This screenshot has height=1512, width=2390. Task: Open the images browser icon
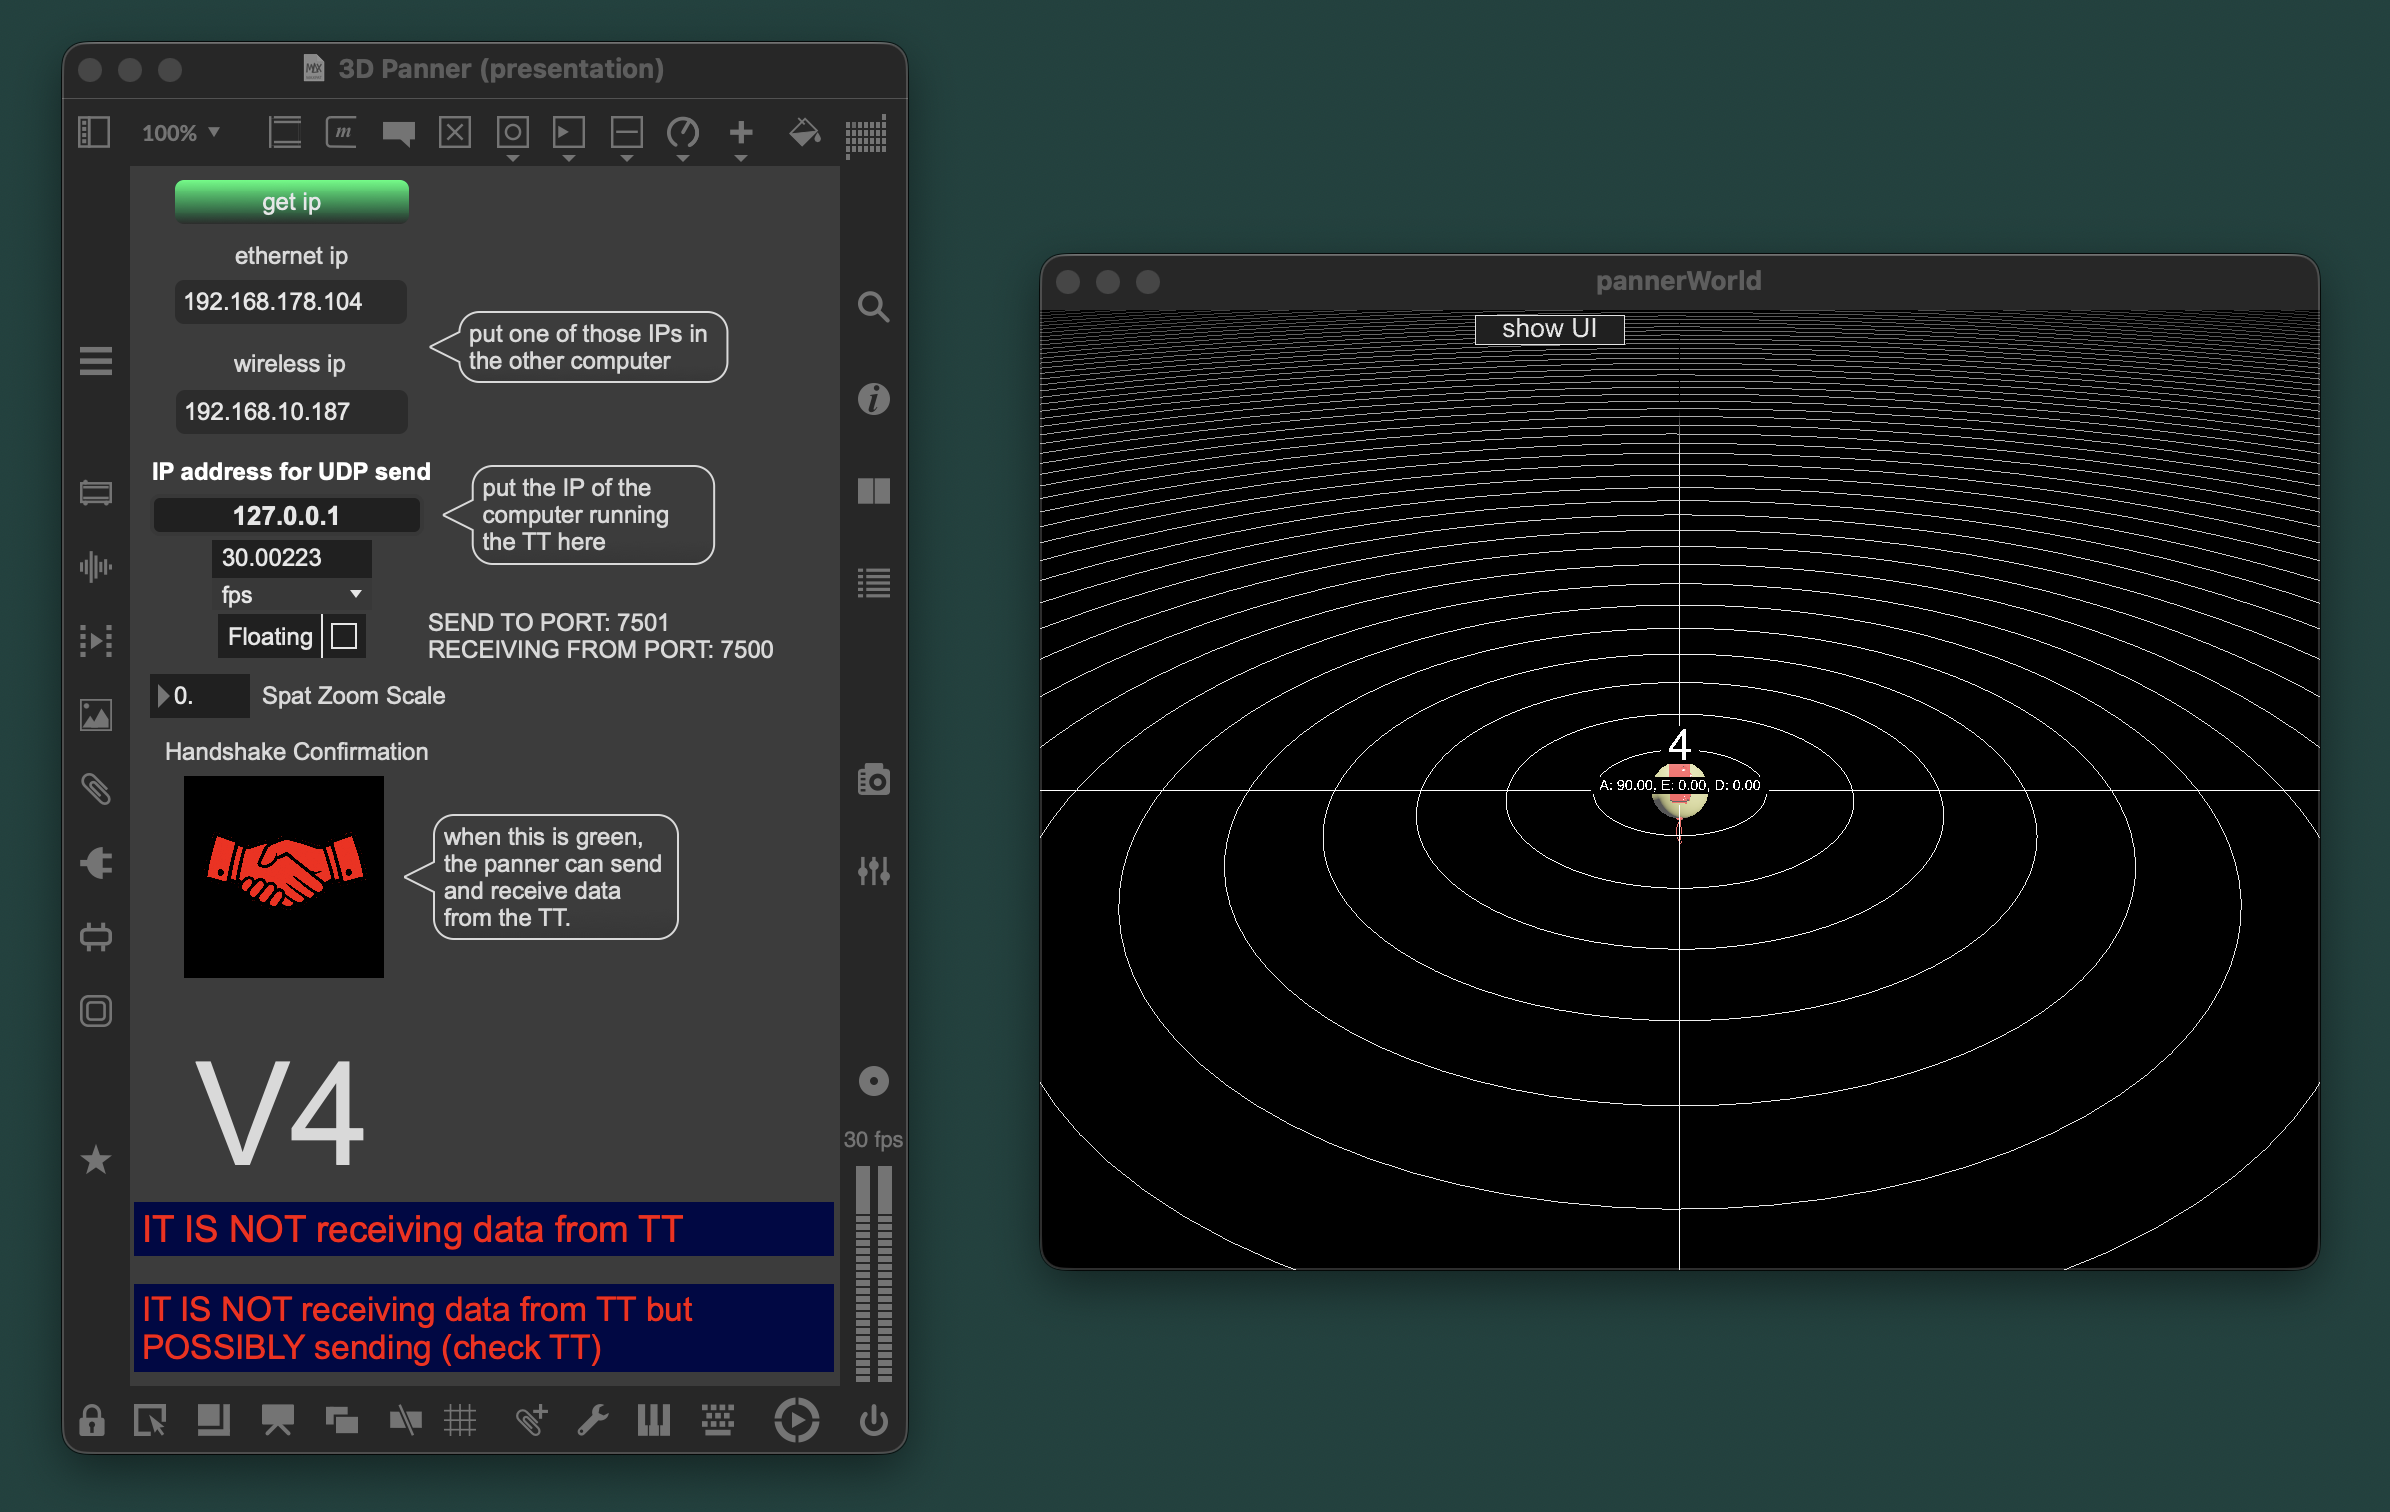pyautogui.click(x=96, y=714)
